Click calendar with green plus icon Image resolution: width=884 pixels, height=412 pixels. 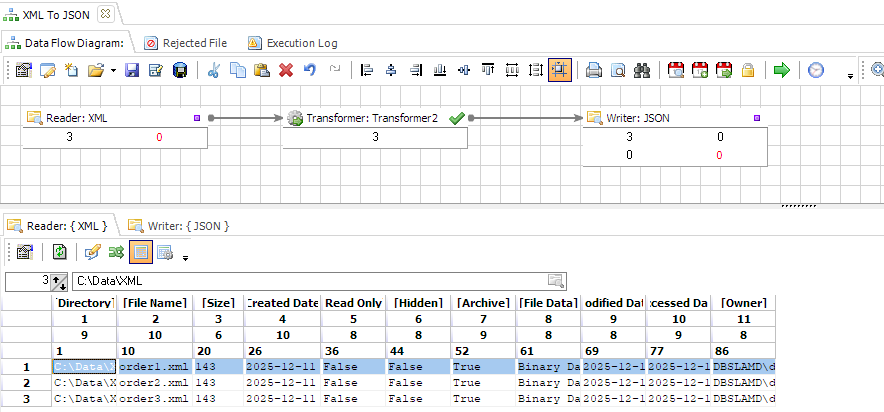tap(700, 70)
